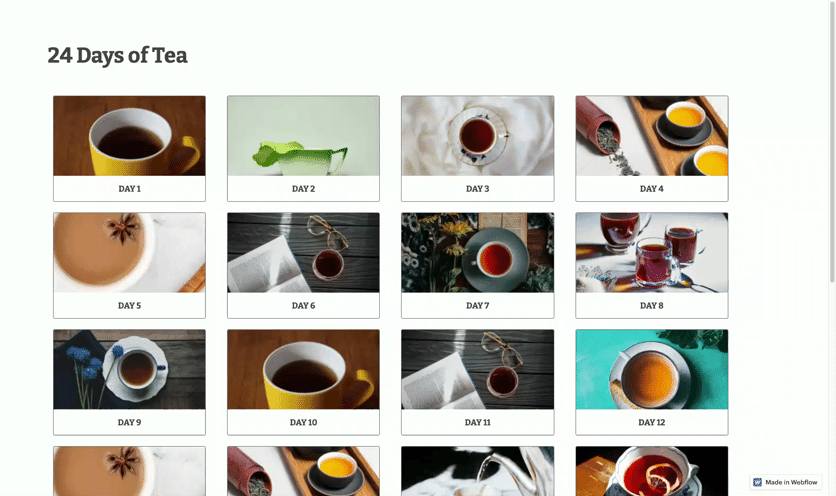The height and width of the screenshot is (496, 836).
Task: Click the DAY 11 card label
Action: pyautogui.click(x=478, y=422)
